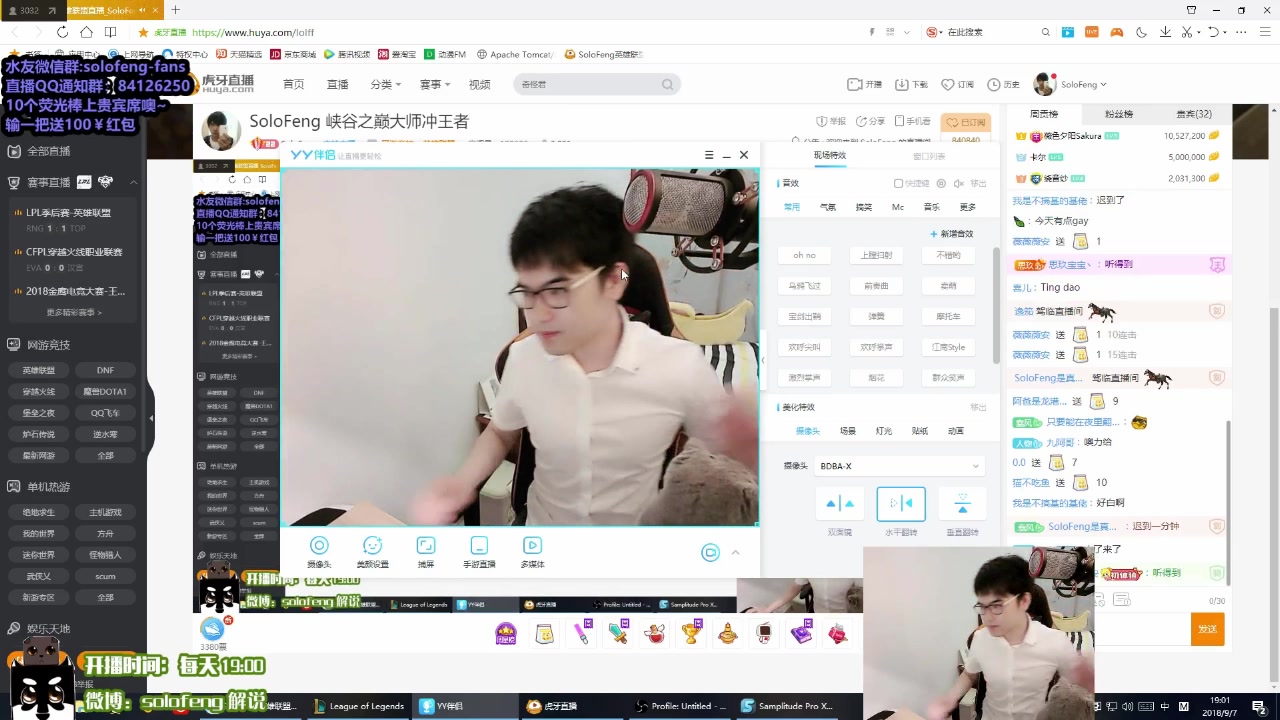Click the 发送 send chat button

coord(1207,629)
